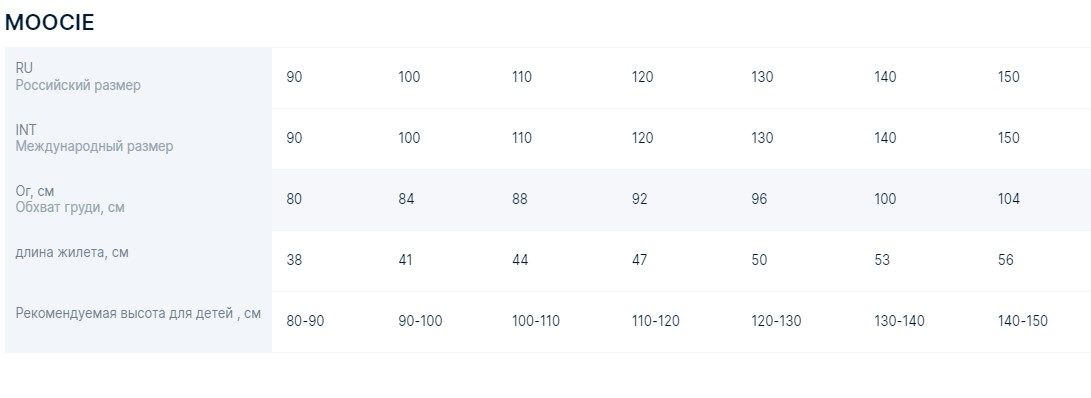Click recommended height 140-150 cell

(x=1022, y=321)
